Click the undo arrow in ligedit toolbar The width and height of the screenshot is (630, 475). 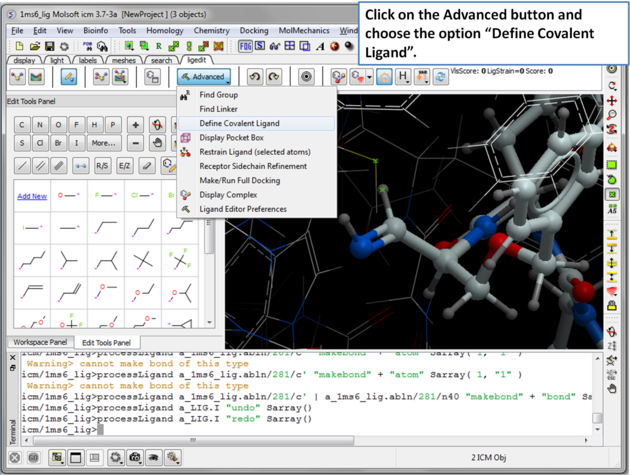point(254,77)
